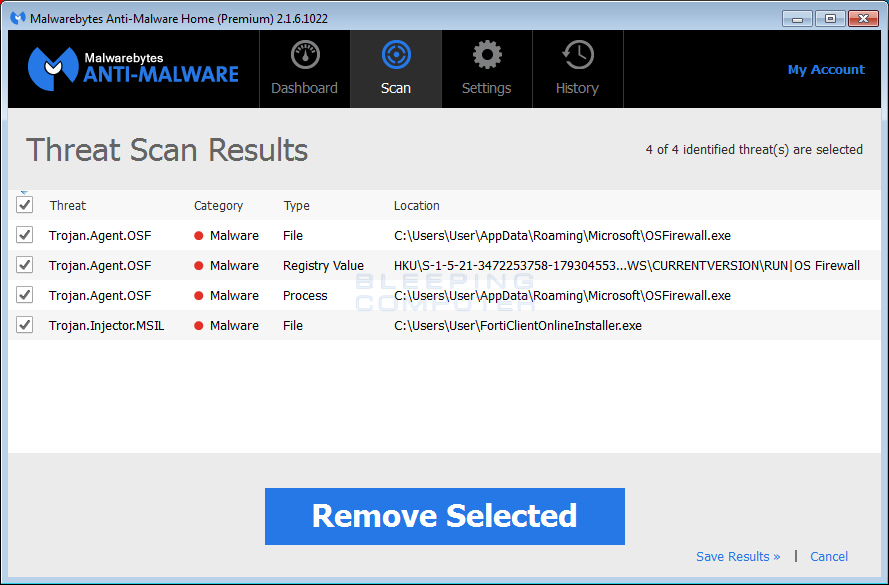The height and width of the screenshot is (585, 889).
Task: Switch to the Dashboard tab
Action: coord(304,88)
